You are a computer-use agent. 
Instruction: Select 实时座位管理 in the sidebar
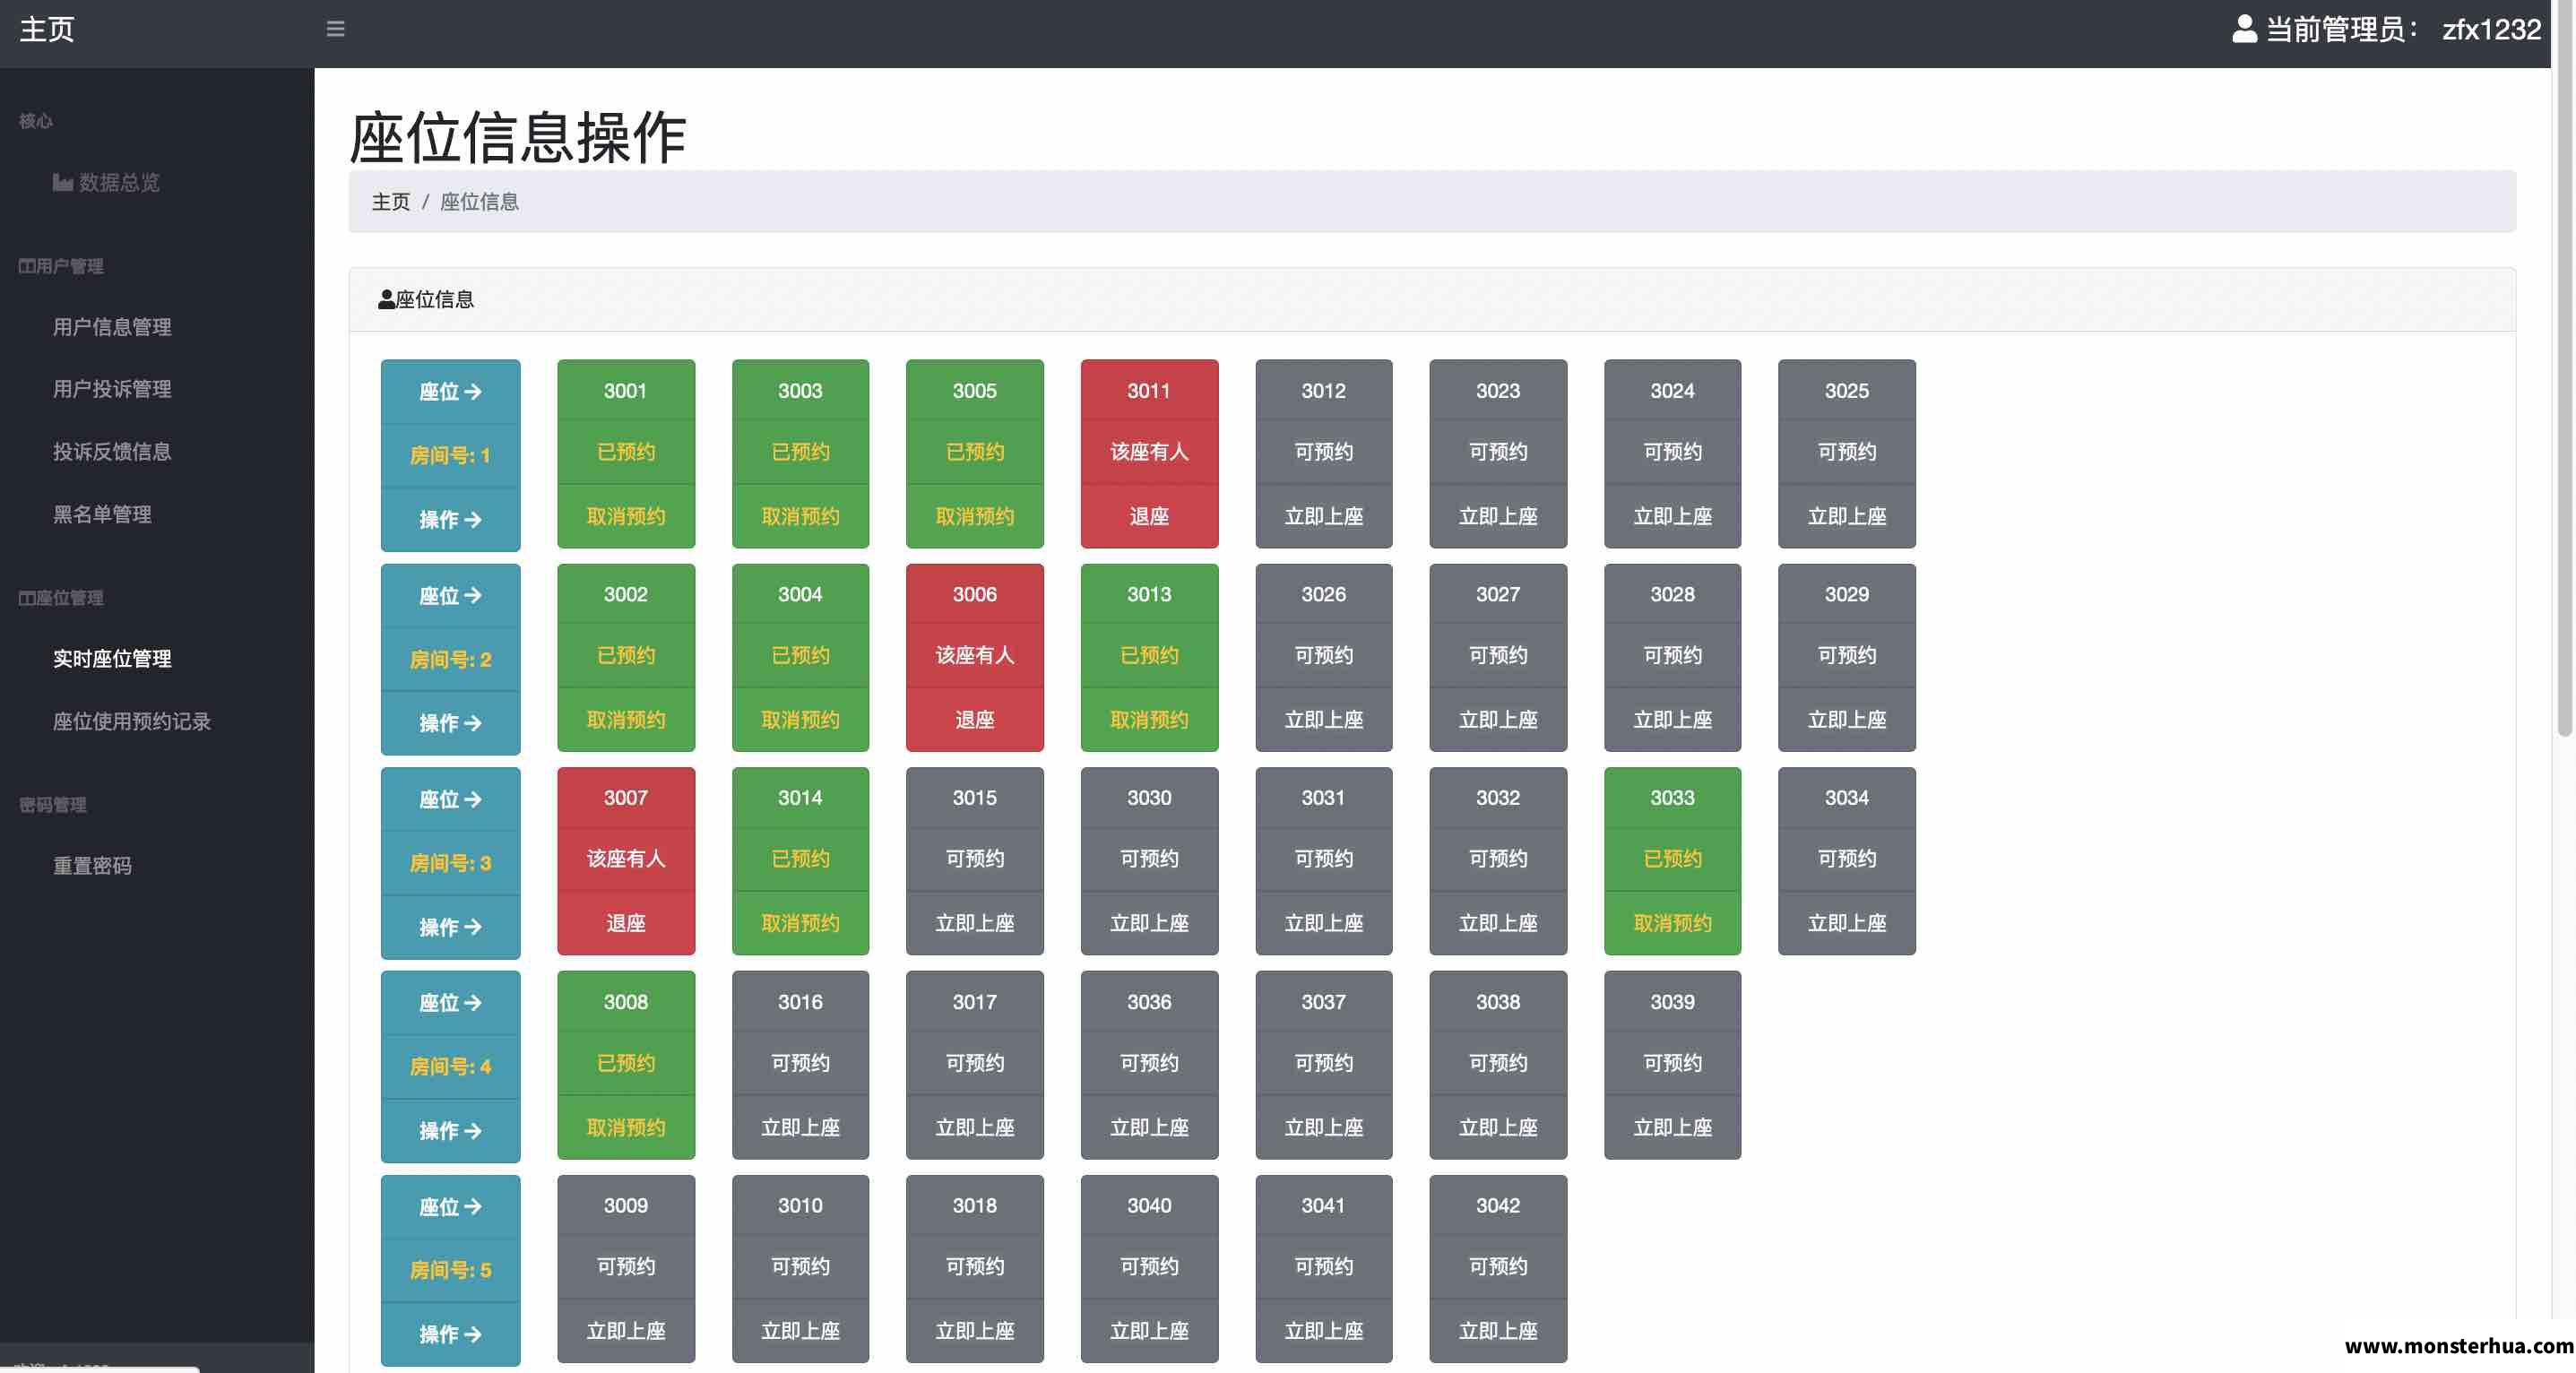[112, 659]
